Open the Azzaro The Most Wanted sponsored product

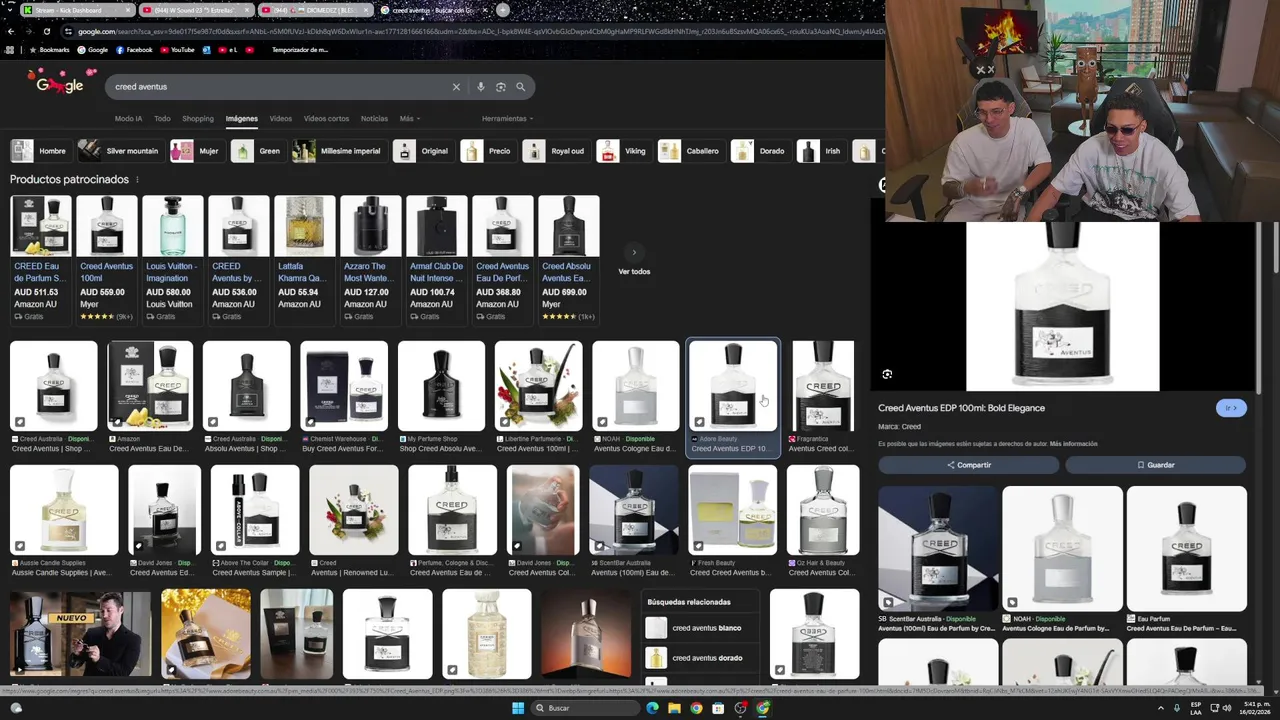click(x=370, y=260)
